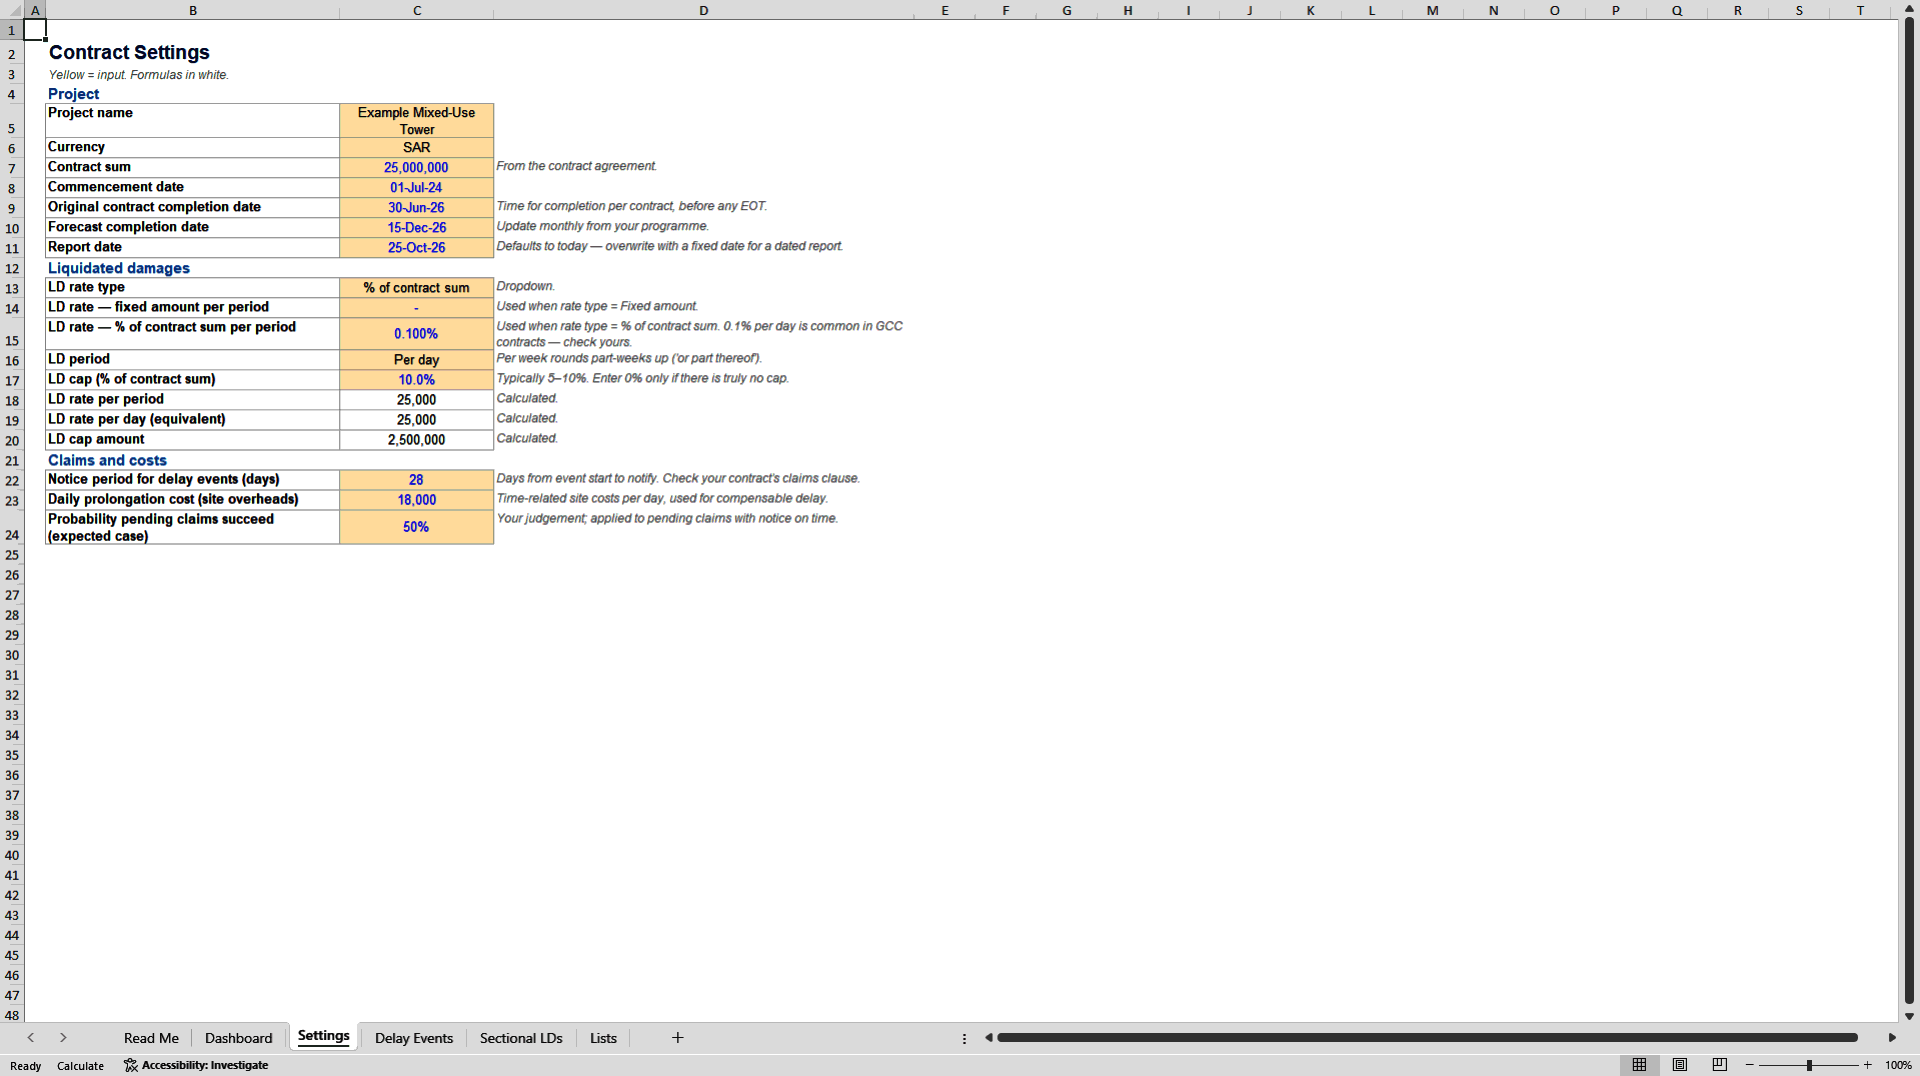
Task: Select Notice period cell with 28
Action: pos(416,480)
